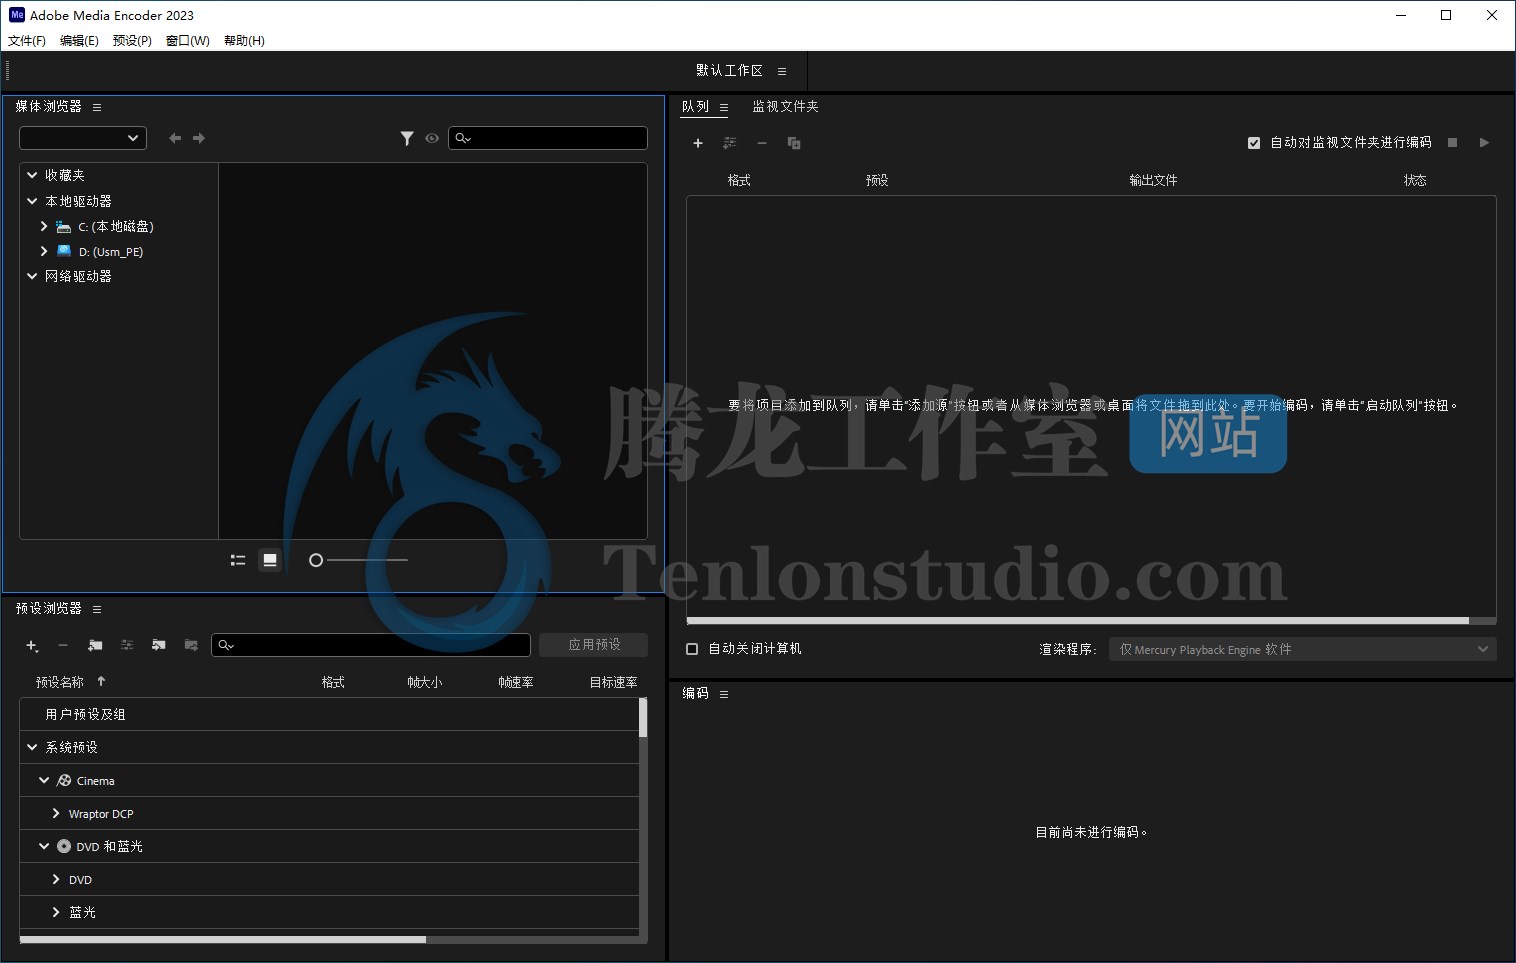This screenshot has height=963, width=1516.
Task: Switch media browser to list view
Action: 238,560
